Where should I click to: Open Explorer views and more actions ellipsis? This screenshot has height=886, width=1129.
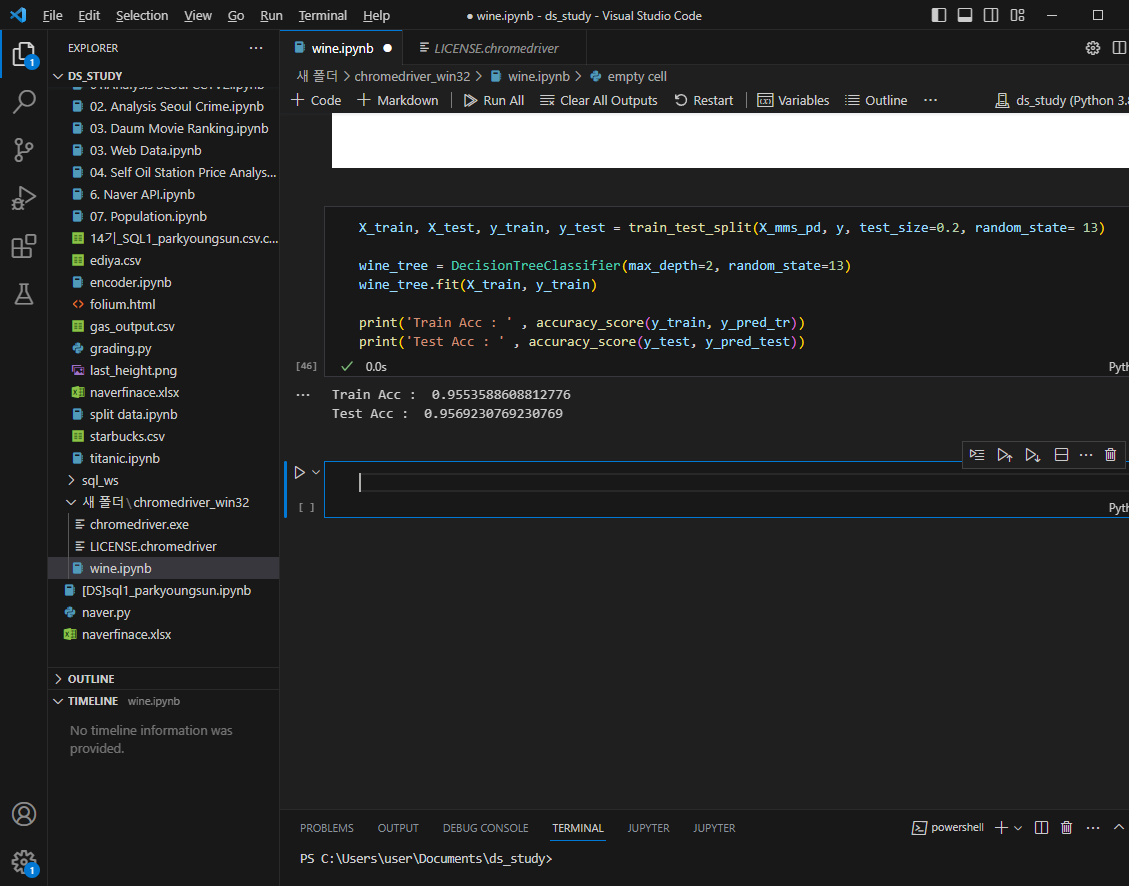point(256,48)
